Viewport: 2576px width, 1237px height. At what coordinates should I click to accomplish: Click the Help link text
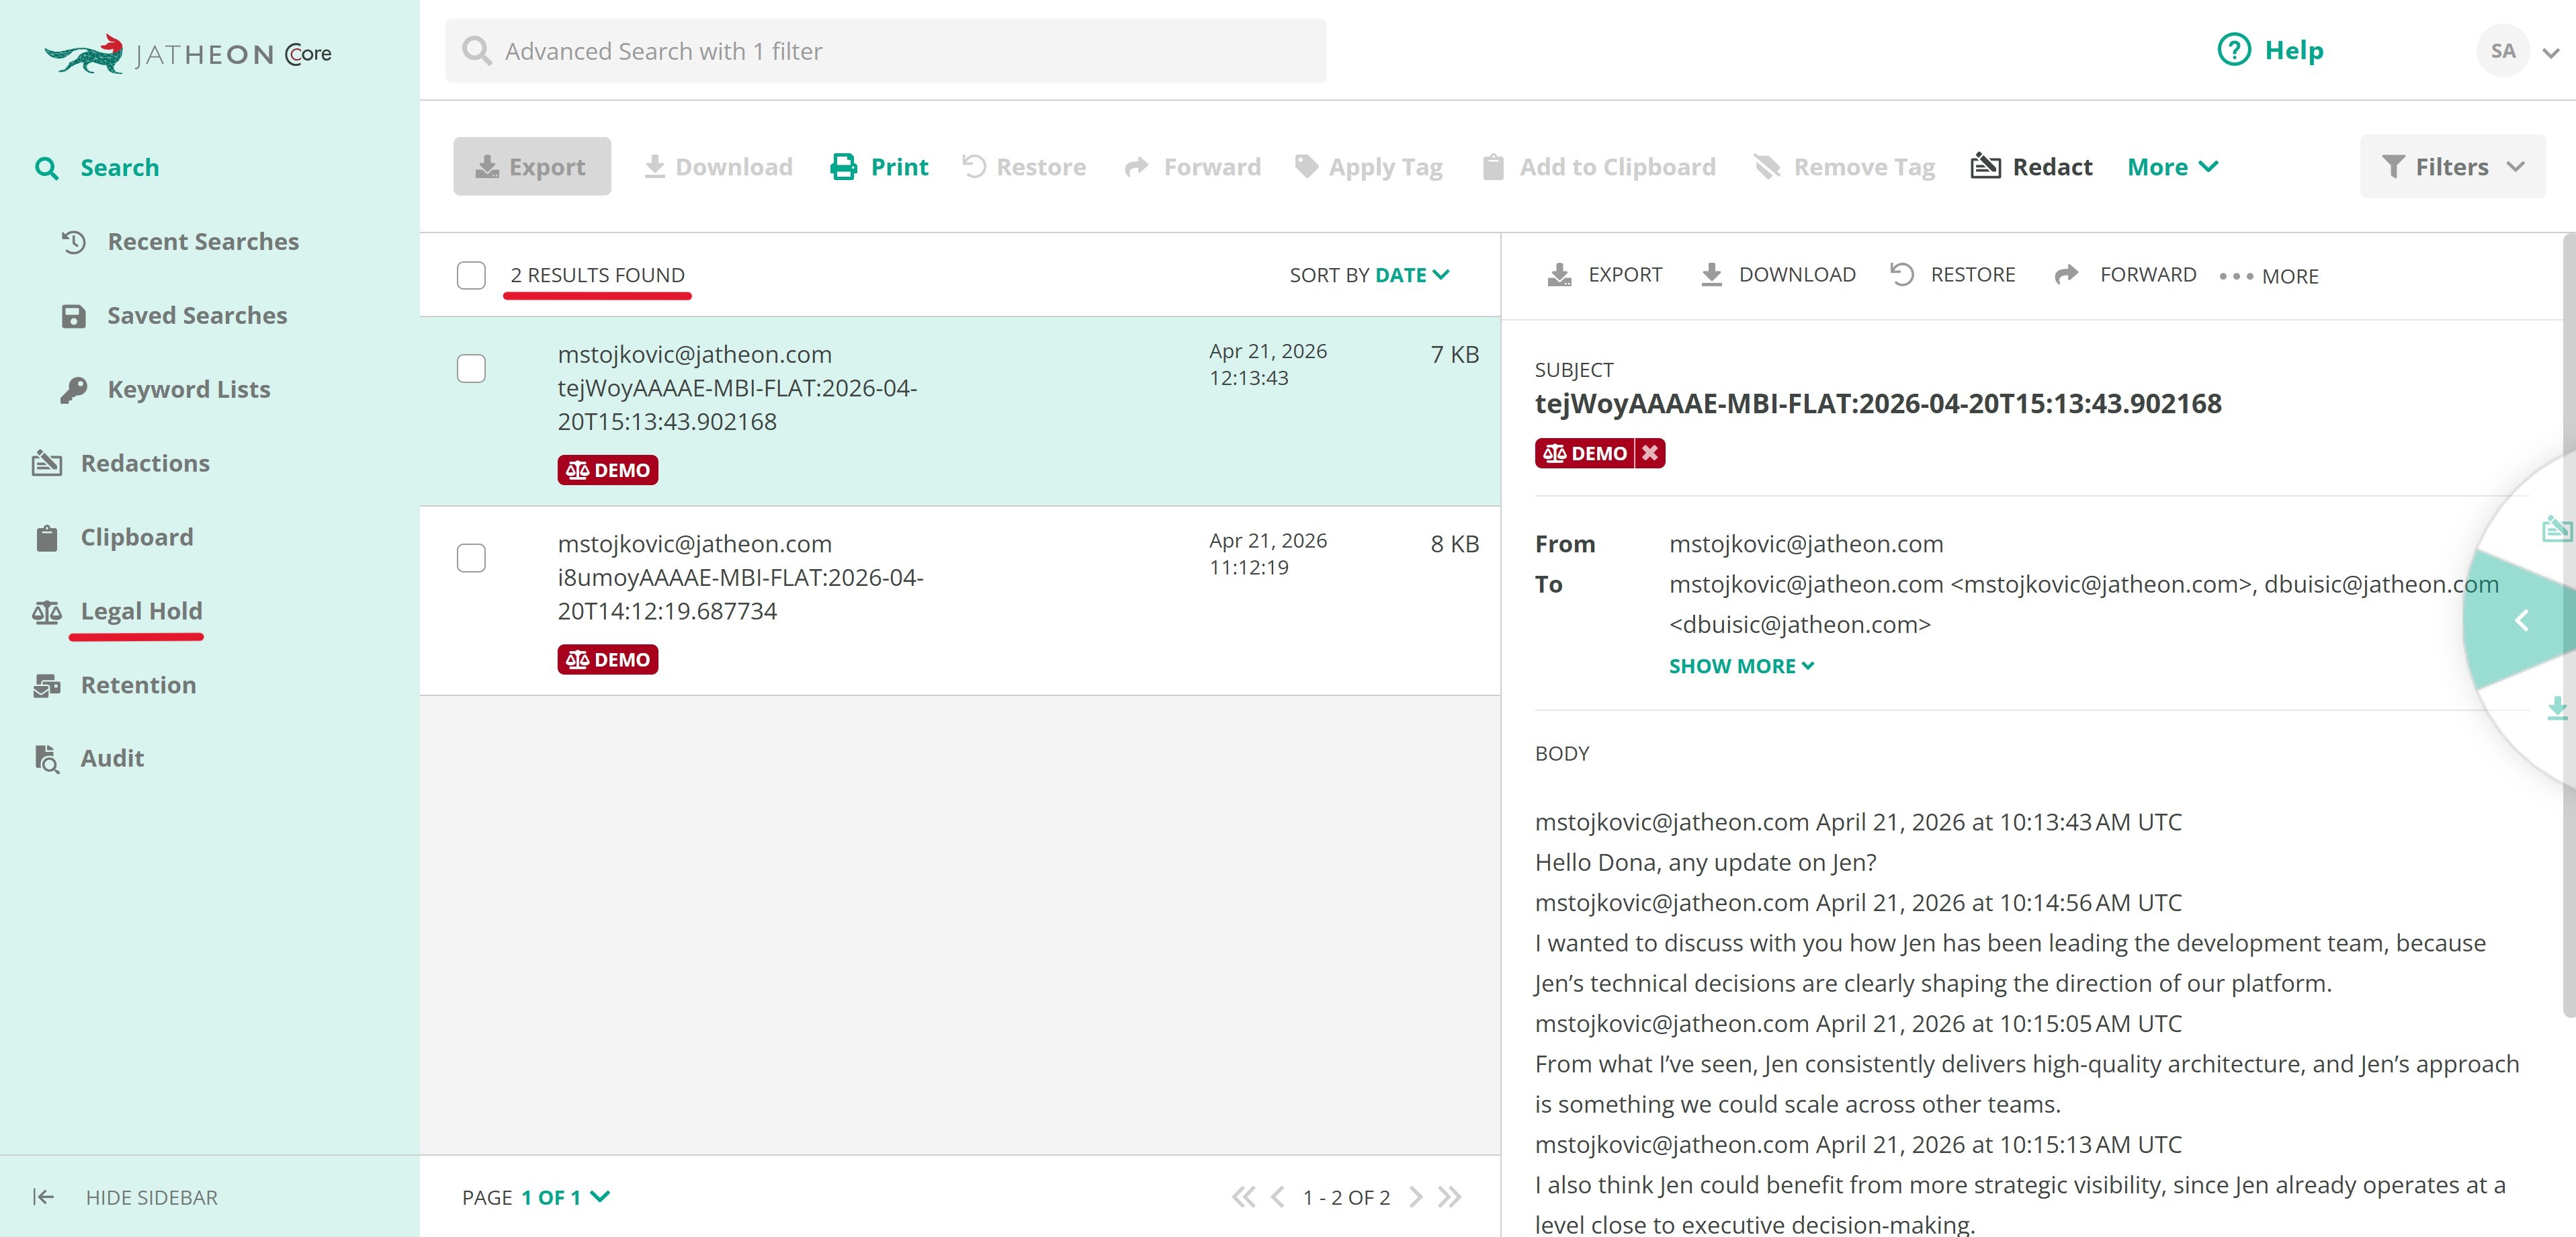point(2294,50)
